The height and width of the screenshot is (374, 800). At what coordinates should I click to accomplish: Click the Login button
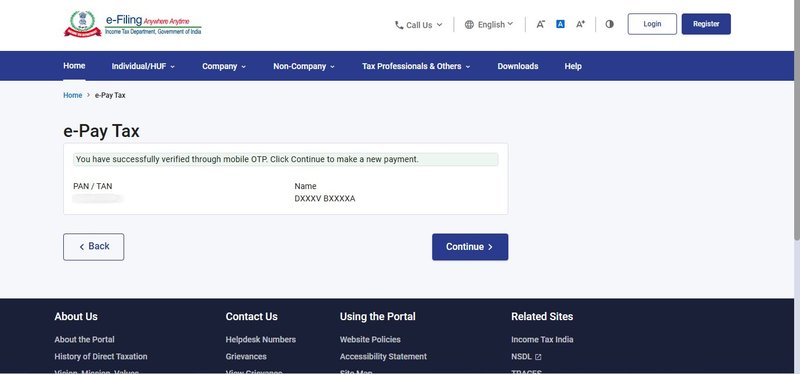(652, 24)
